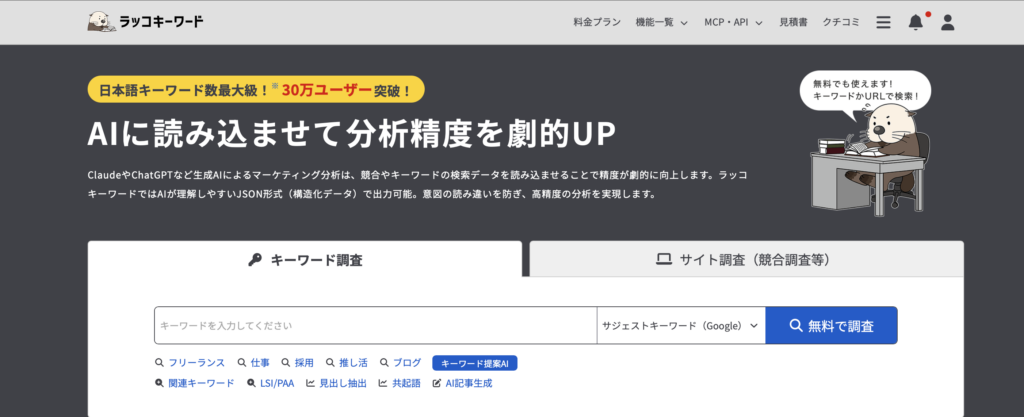Click the magnifier icon beside 推し活
The height and width of the screenshot is (417, 1024).
coord(330,363)
